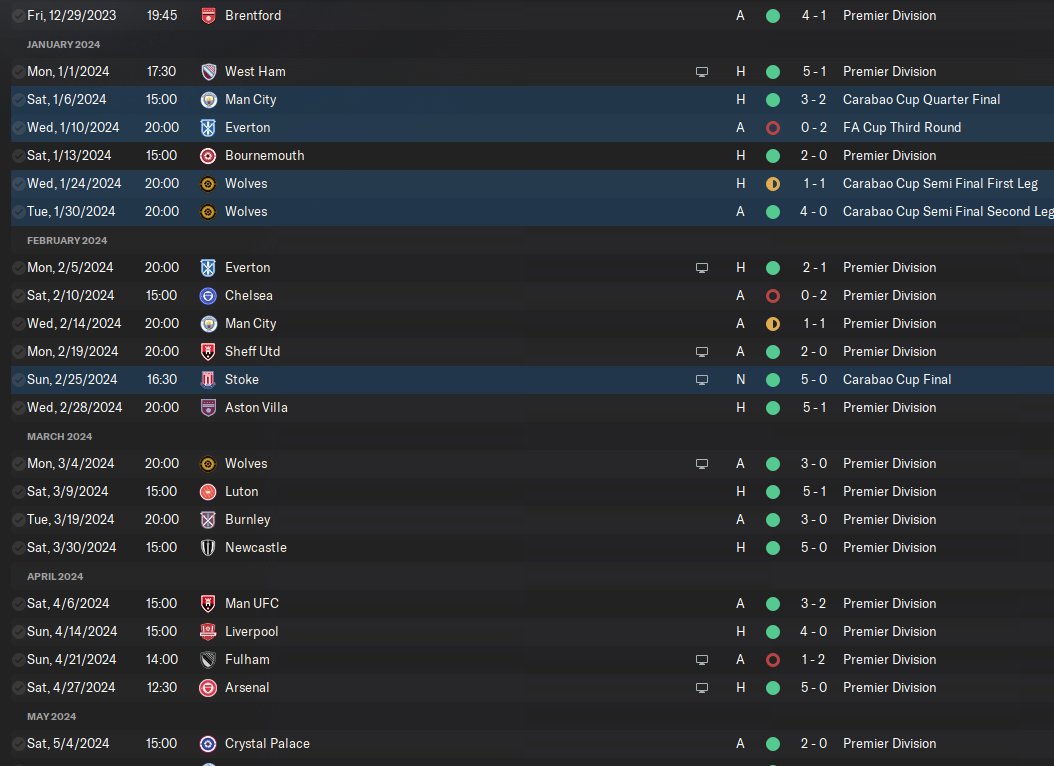The height and width of the screenshot is (766, 1054).
Task: Toggle the check circle beside Sun, 4/14/2024 Liverpool
Action: [x=19, y=632]
